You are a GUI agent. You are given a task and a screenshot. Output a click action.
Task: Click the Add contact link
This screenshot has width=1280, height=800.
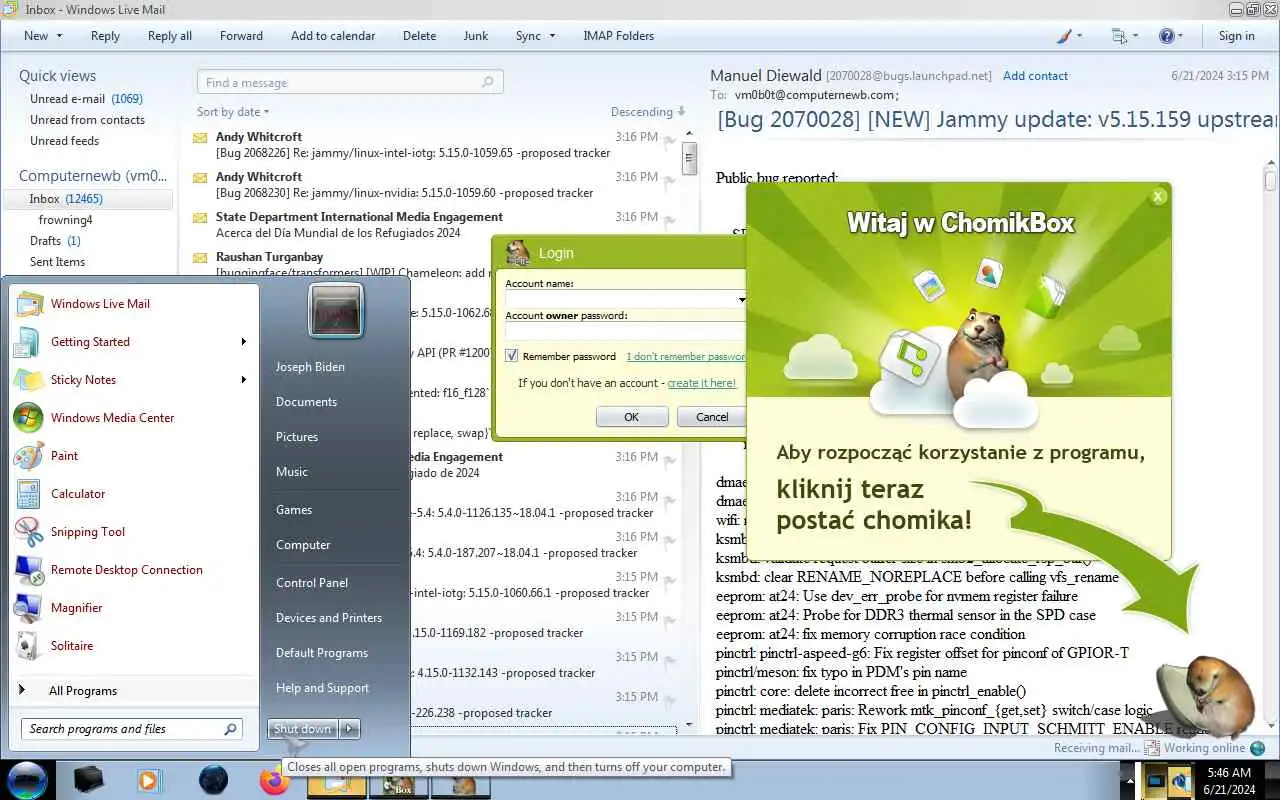[1035, 76]
